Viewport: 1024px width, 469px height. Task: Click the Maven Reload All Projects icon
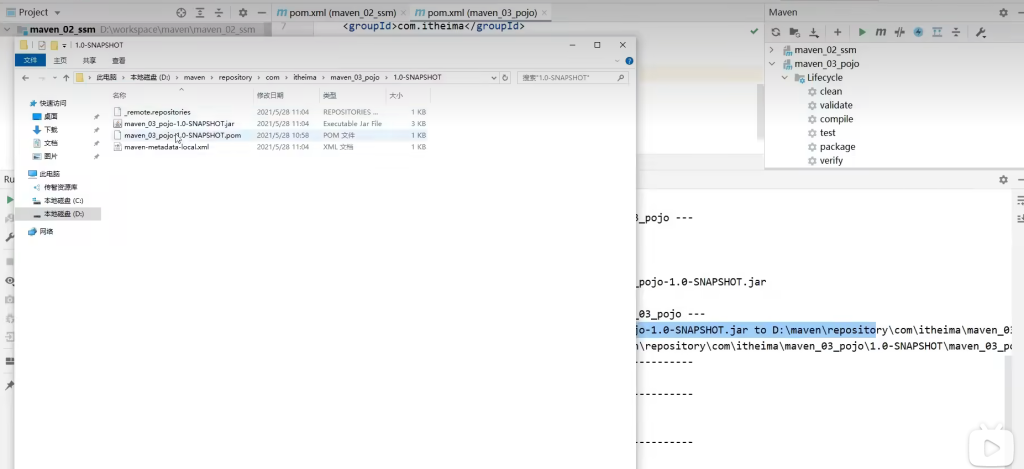click(775, 32)
